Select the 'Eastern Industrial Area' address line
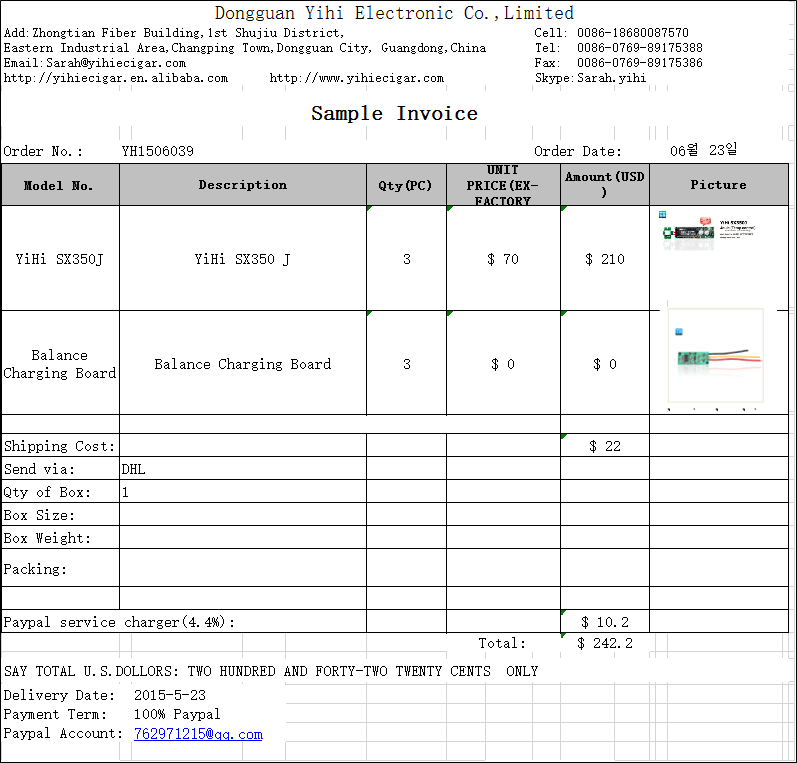The height and width of the screenshot is (763, 797). [245, 48]
